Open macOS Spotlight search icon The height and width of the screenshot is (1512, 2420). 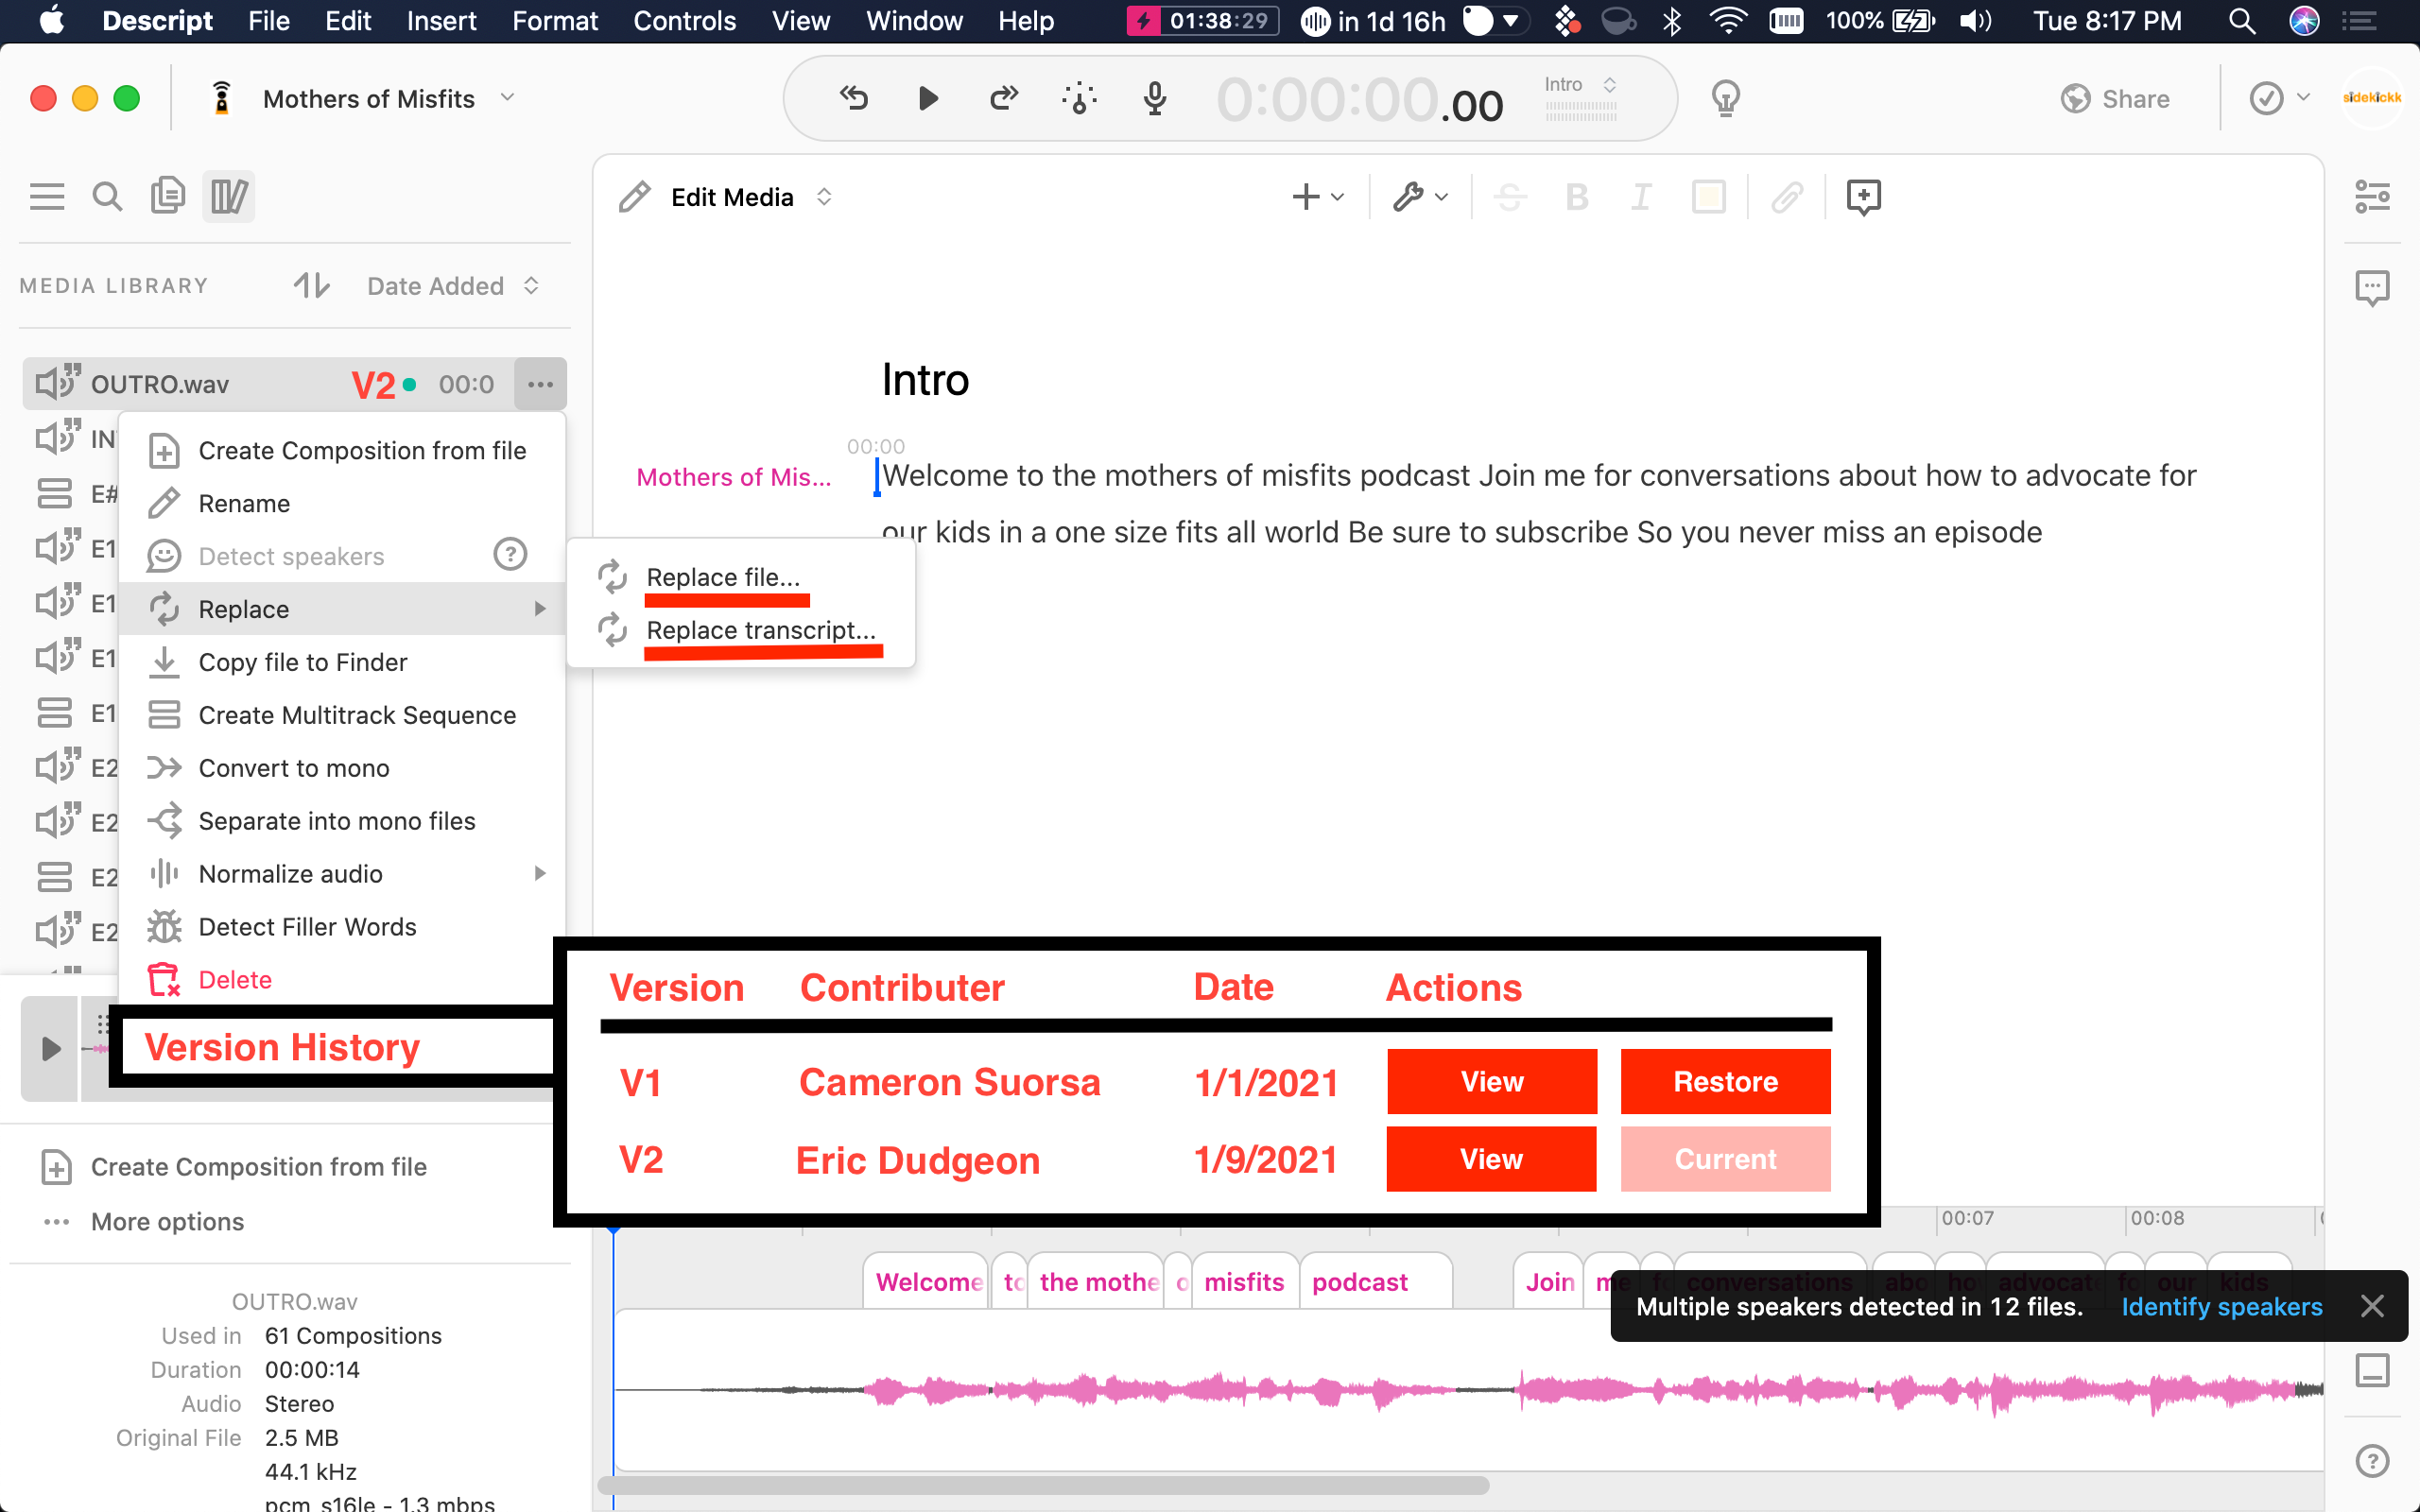tap(2241, 21)
